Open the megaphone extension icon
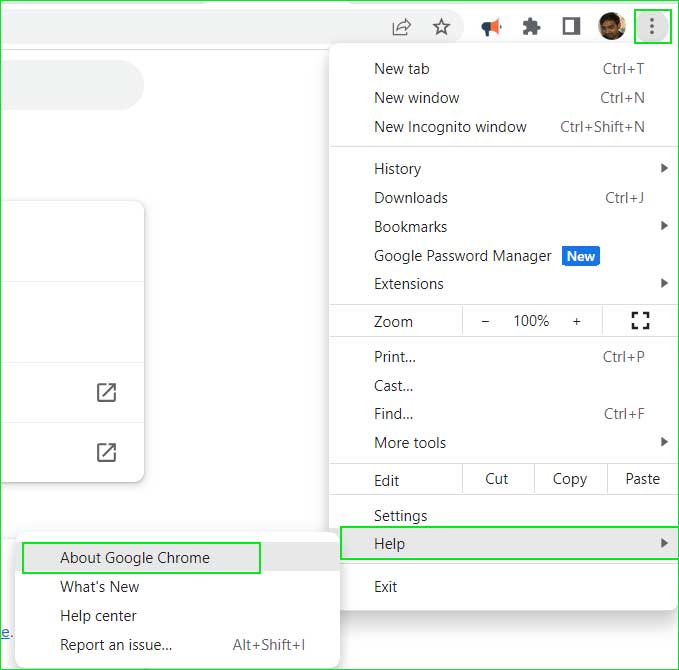This screenshot has height=670, width=679. pos(491,27)
